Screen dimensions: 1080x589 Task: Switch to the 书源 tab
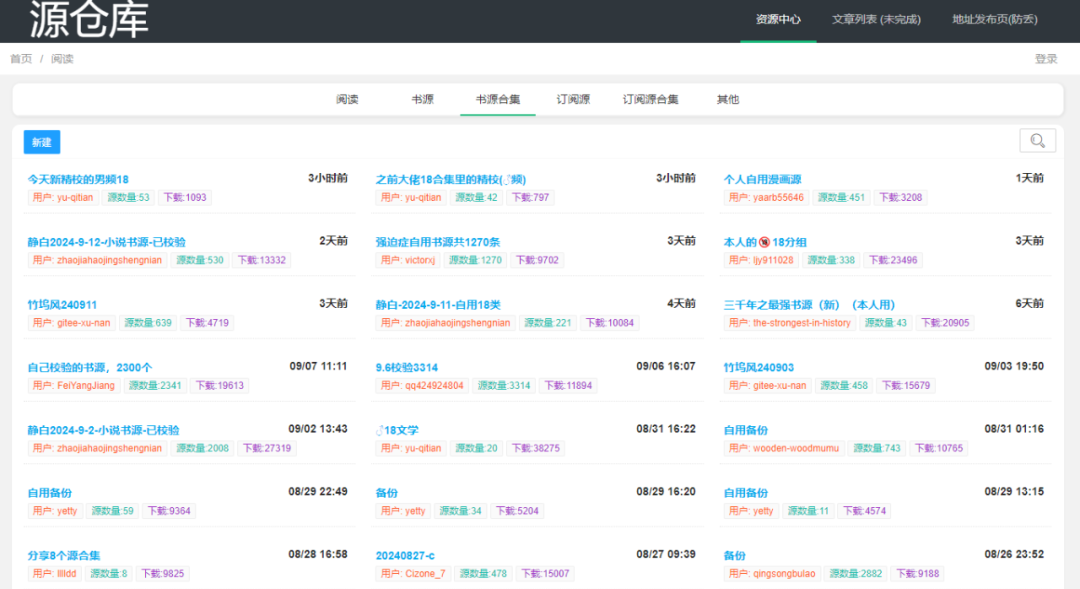422,99
